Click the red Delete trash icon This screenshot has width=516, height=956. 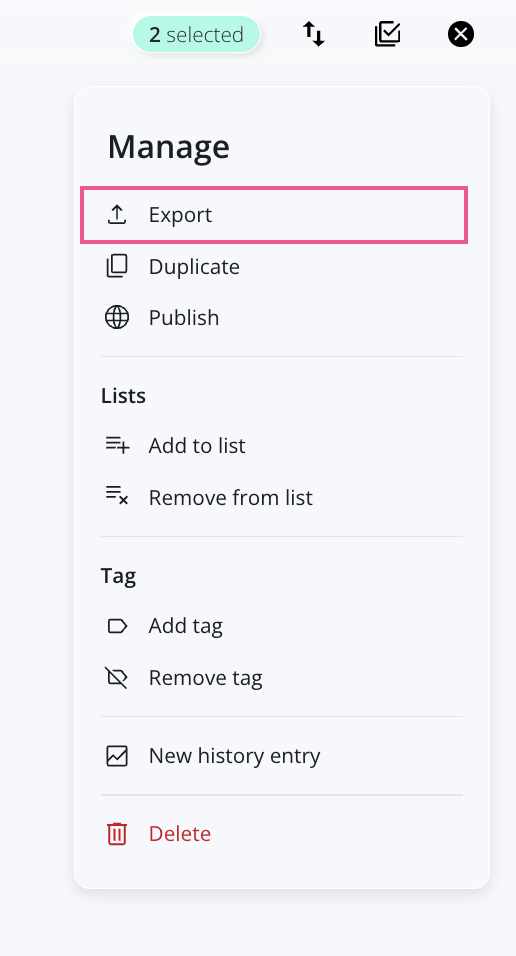click(x=116, y=833)
